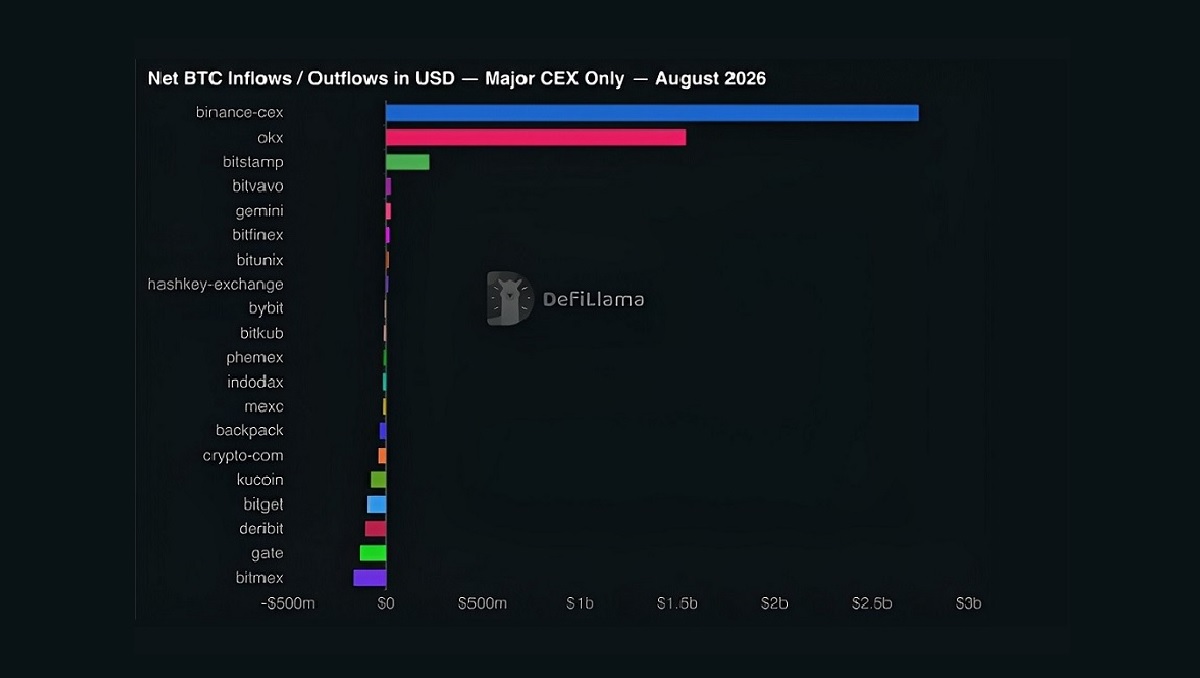Click the "bitstamp" label
The image size is (1200, 678).
coord(253,162)
